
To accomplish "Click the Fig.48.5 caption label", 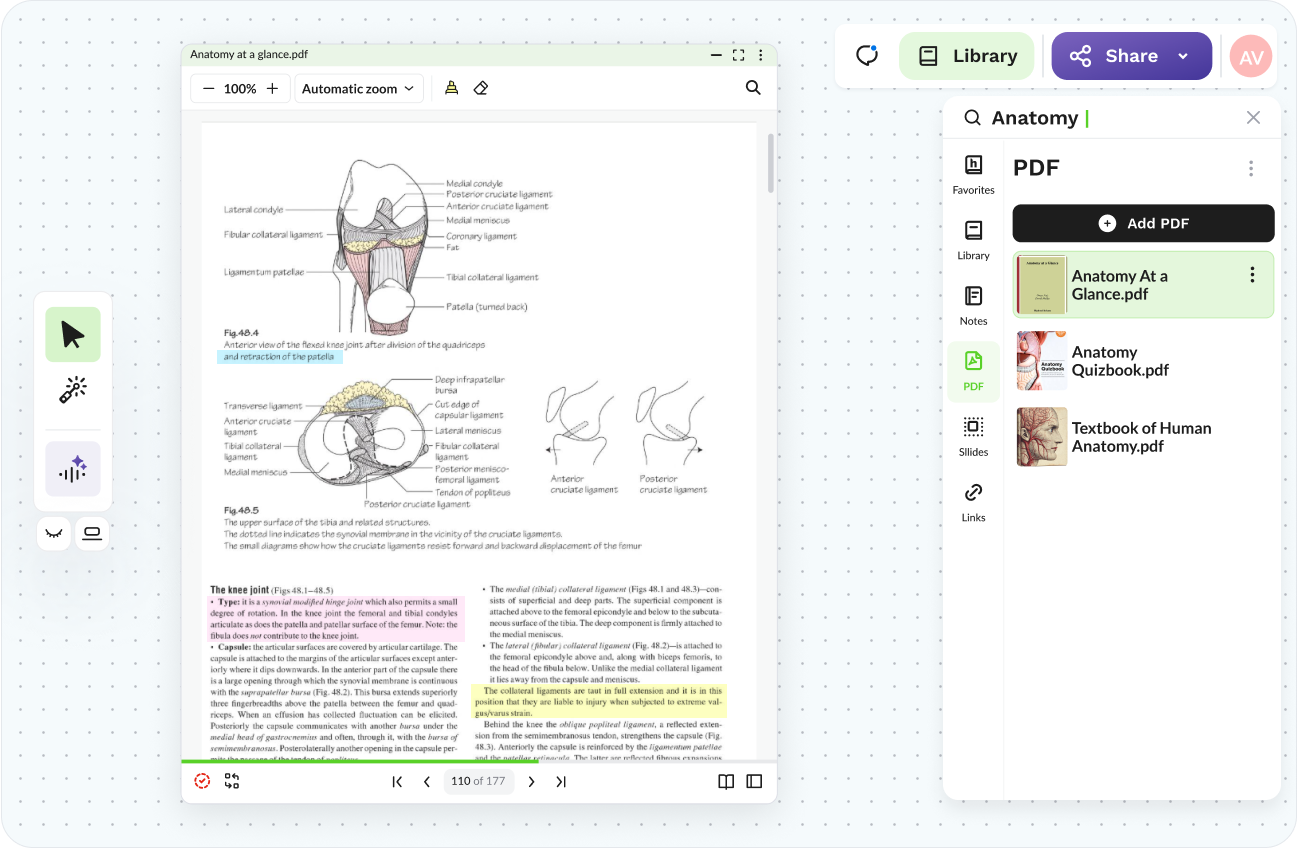I will [x=242, y=510].
